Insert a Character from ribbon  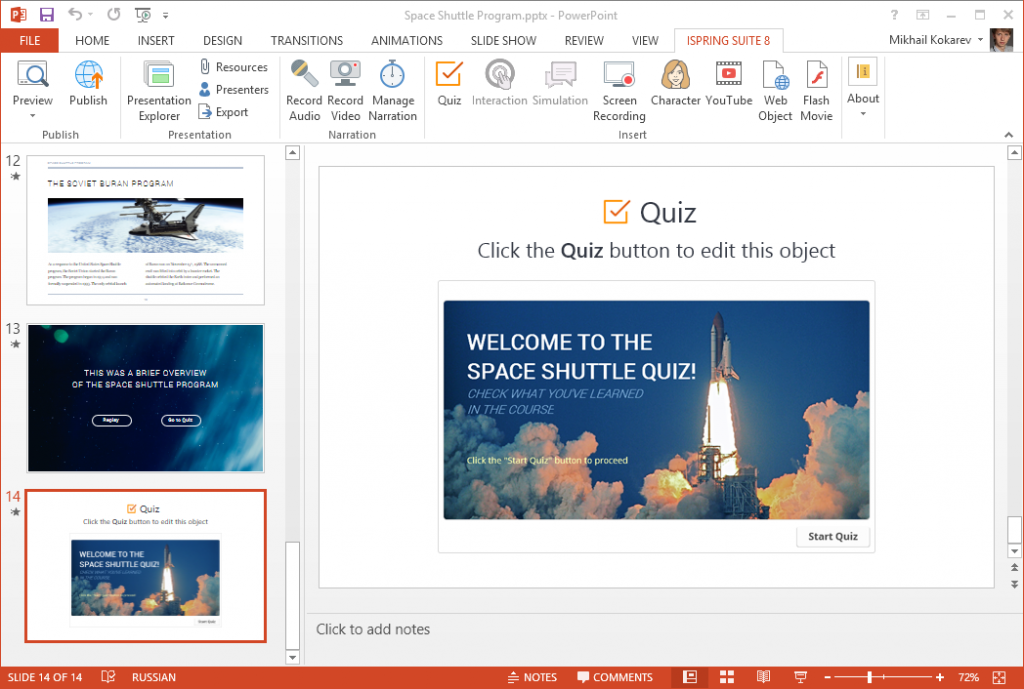675,83
